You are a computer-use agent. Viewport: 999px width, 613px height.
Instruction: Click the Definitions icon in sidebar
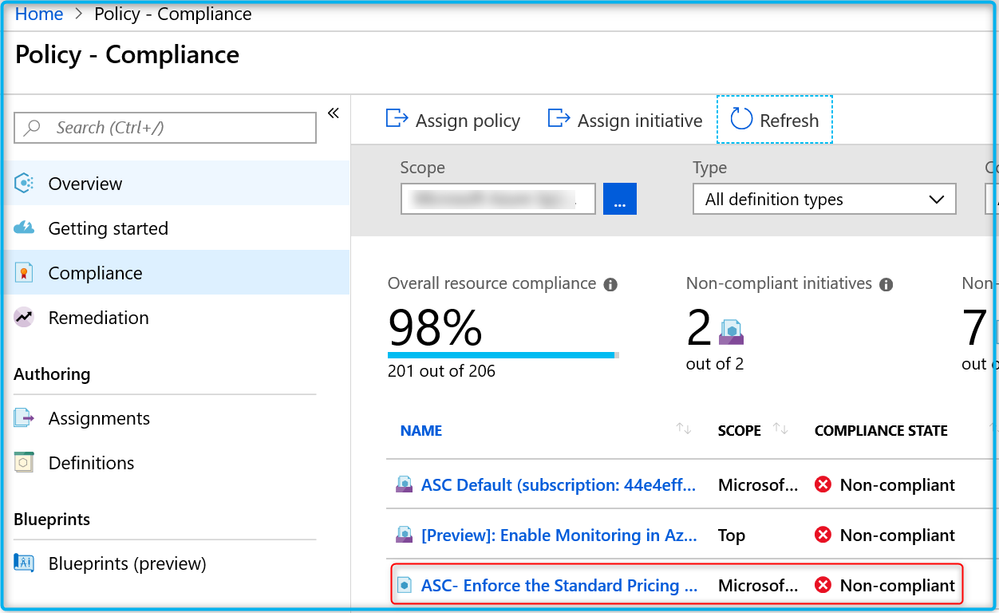point(24,463)
